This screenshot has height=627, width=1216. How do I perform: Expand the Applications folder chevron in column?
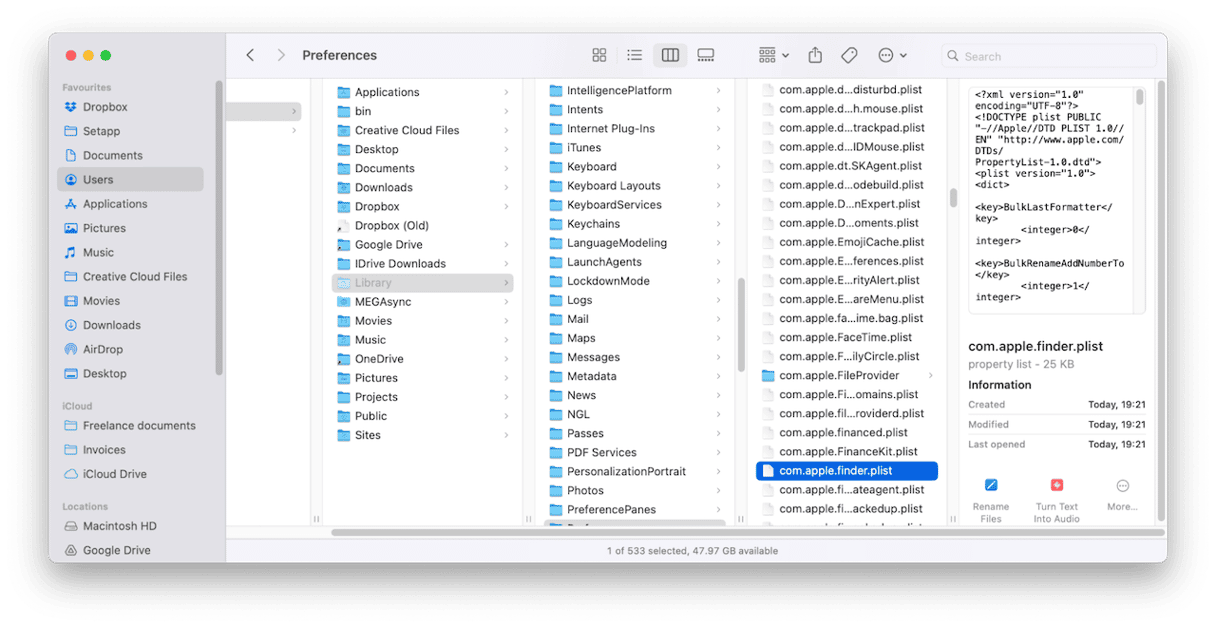(506, 92)
